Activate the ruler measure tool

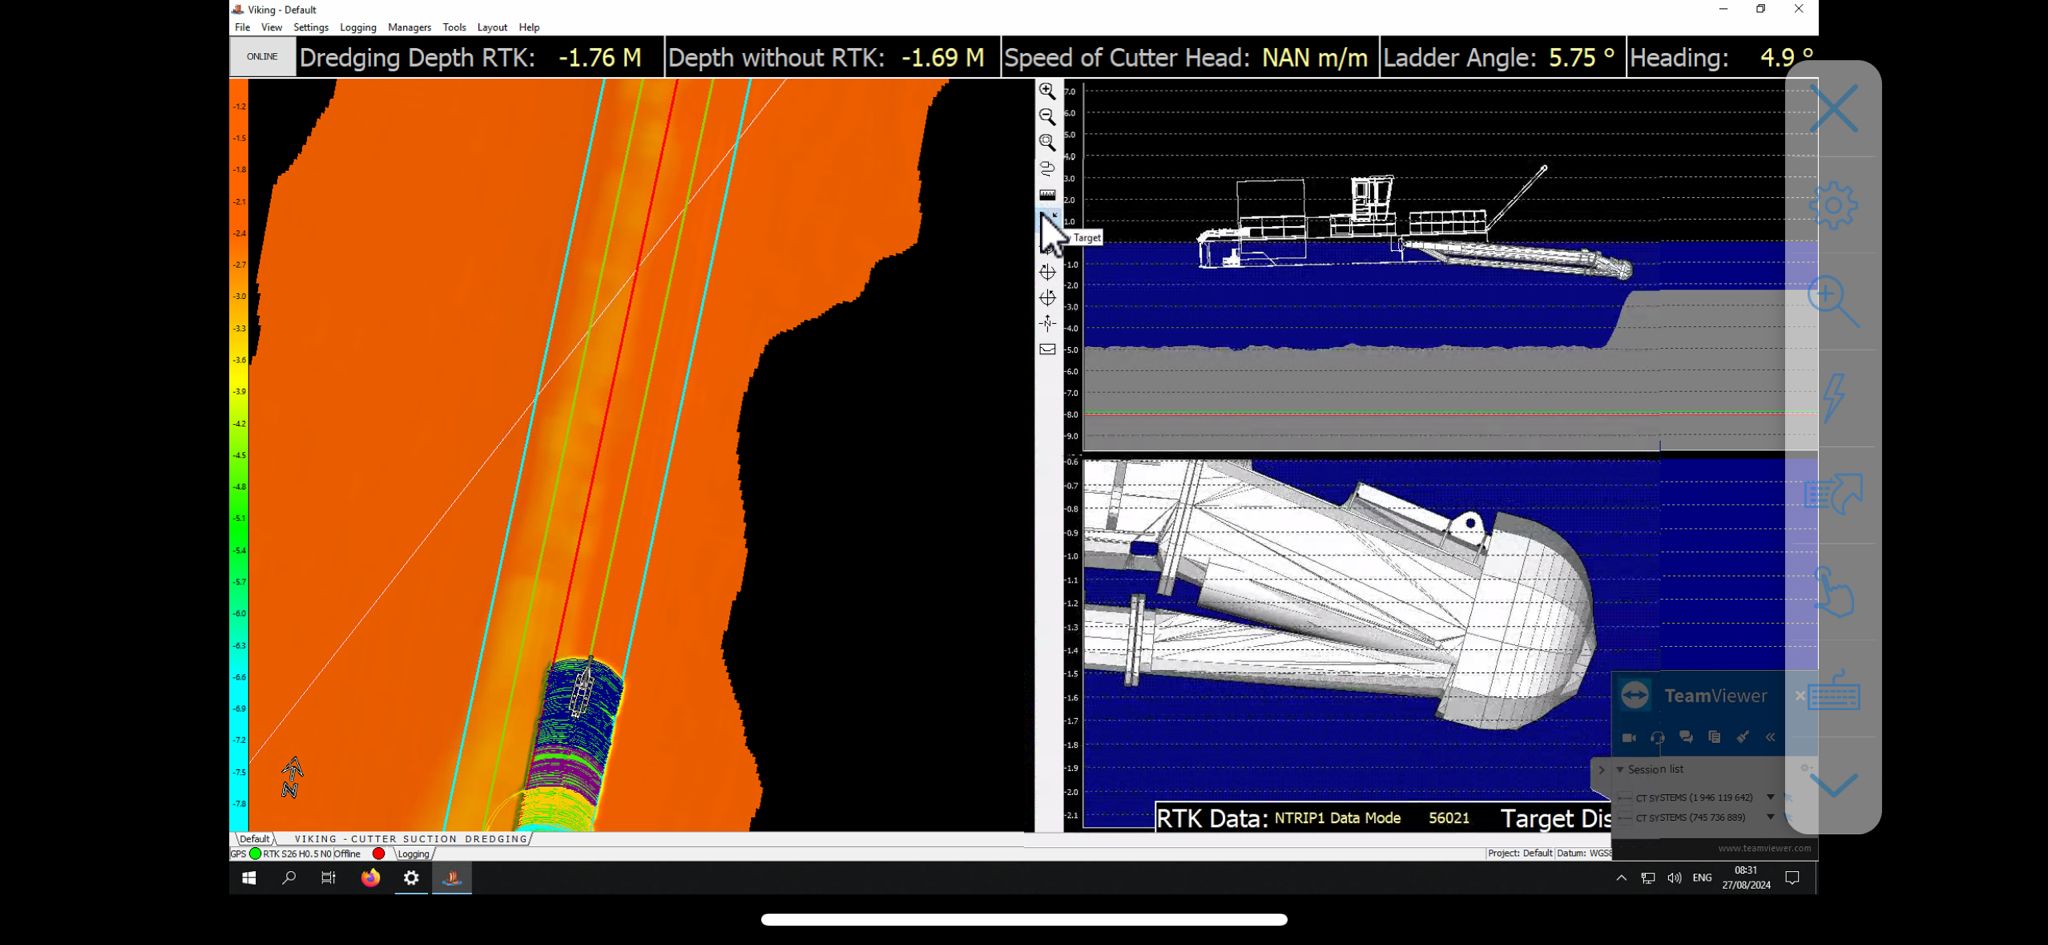click(x=1047, y=195)
